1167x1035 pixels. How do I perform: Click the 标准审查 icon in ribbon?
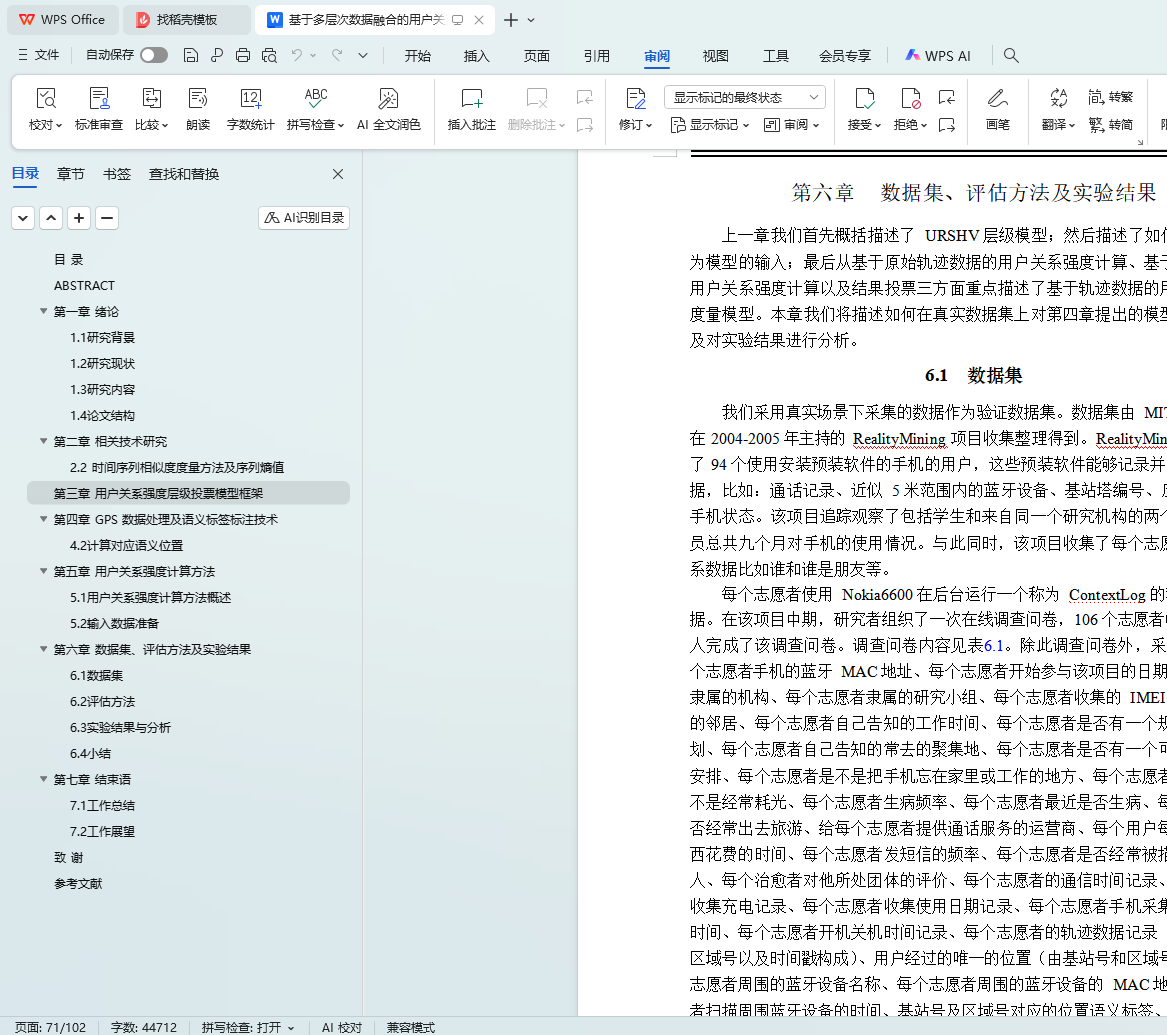tap(99, 99)
